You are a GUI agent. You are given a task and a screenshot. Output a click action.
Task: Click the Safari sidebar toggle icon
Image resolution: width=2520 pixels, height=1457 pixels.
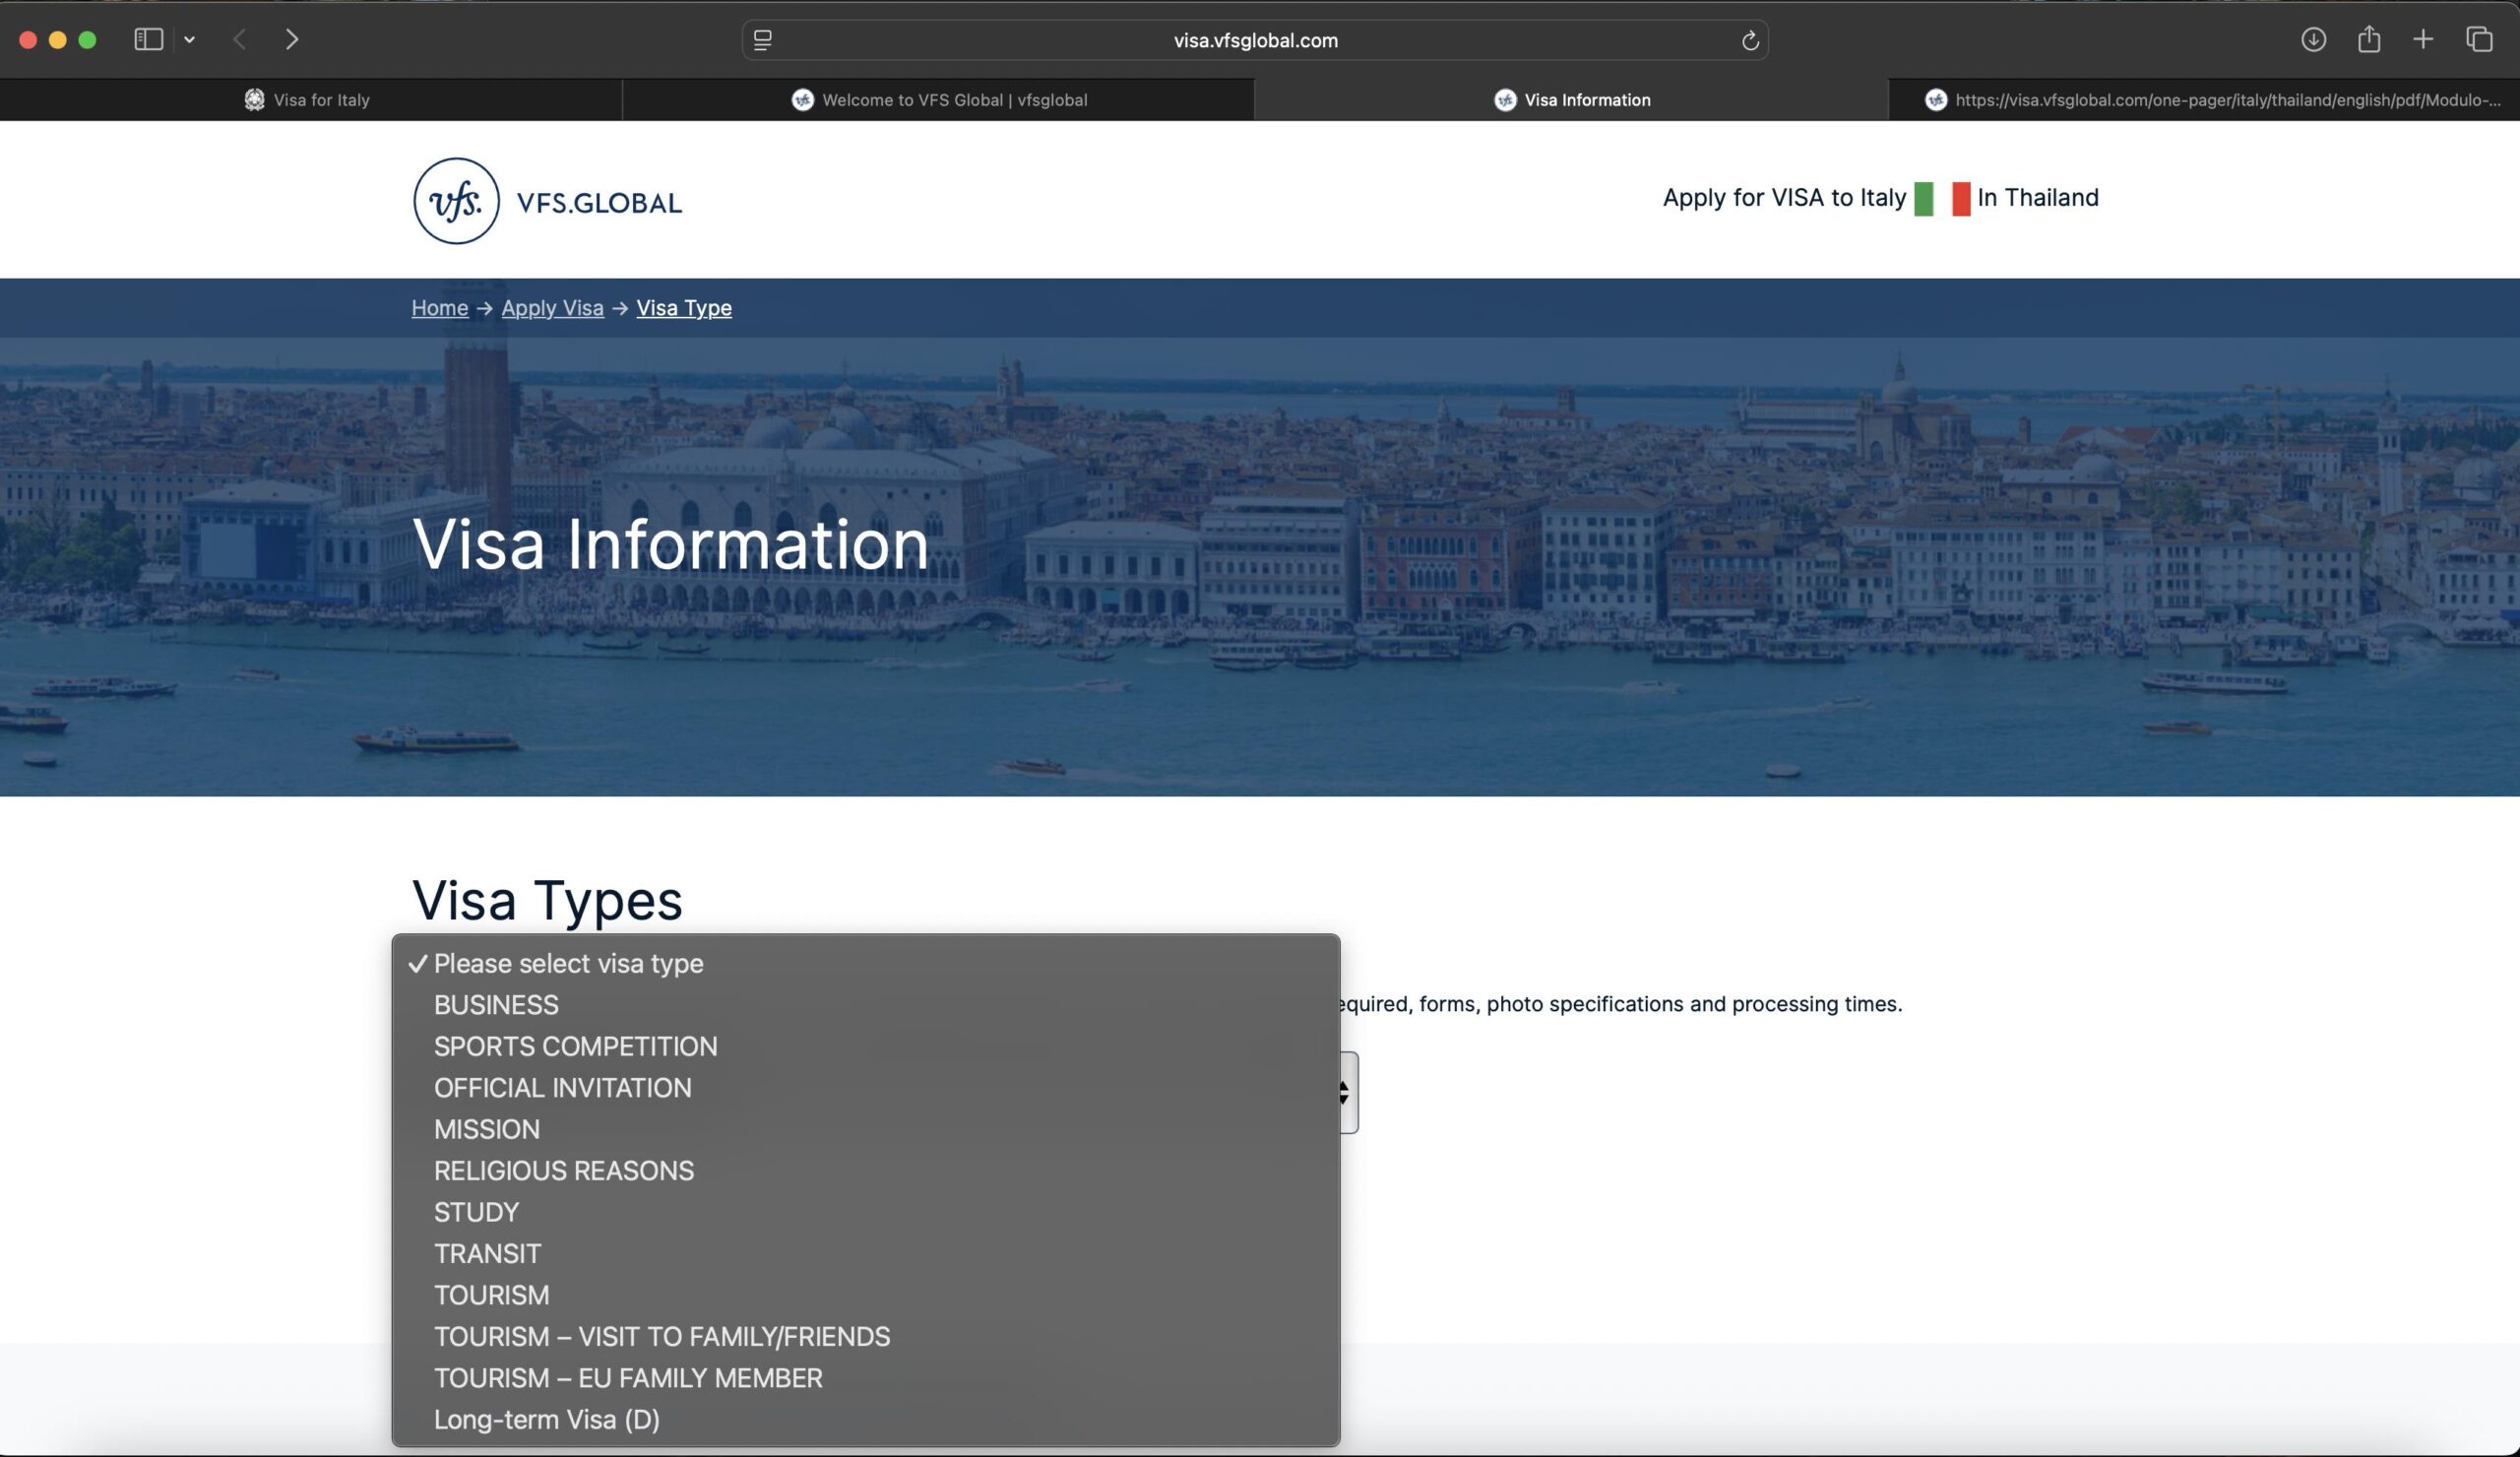click(x=148, y=39)
